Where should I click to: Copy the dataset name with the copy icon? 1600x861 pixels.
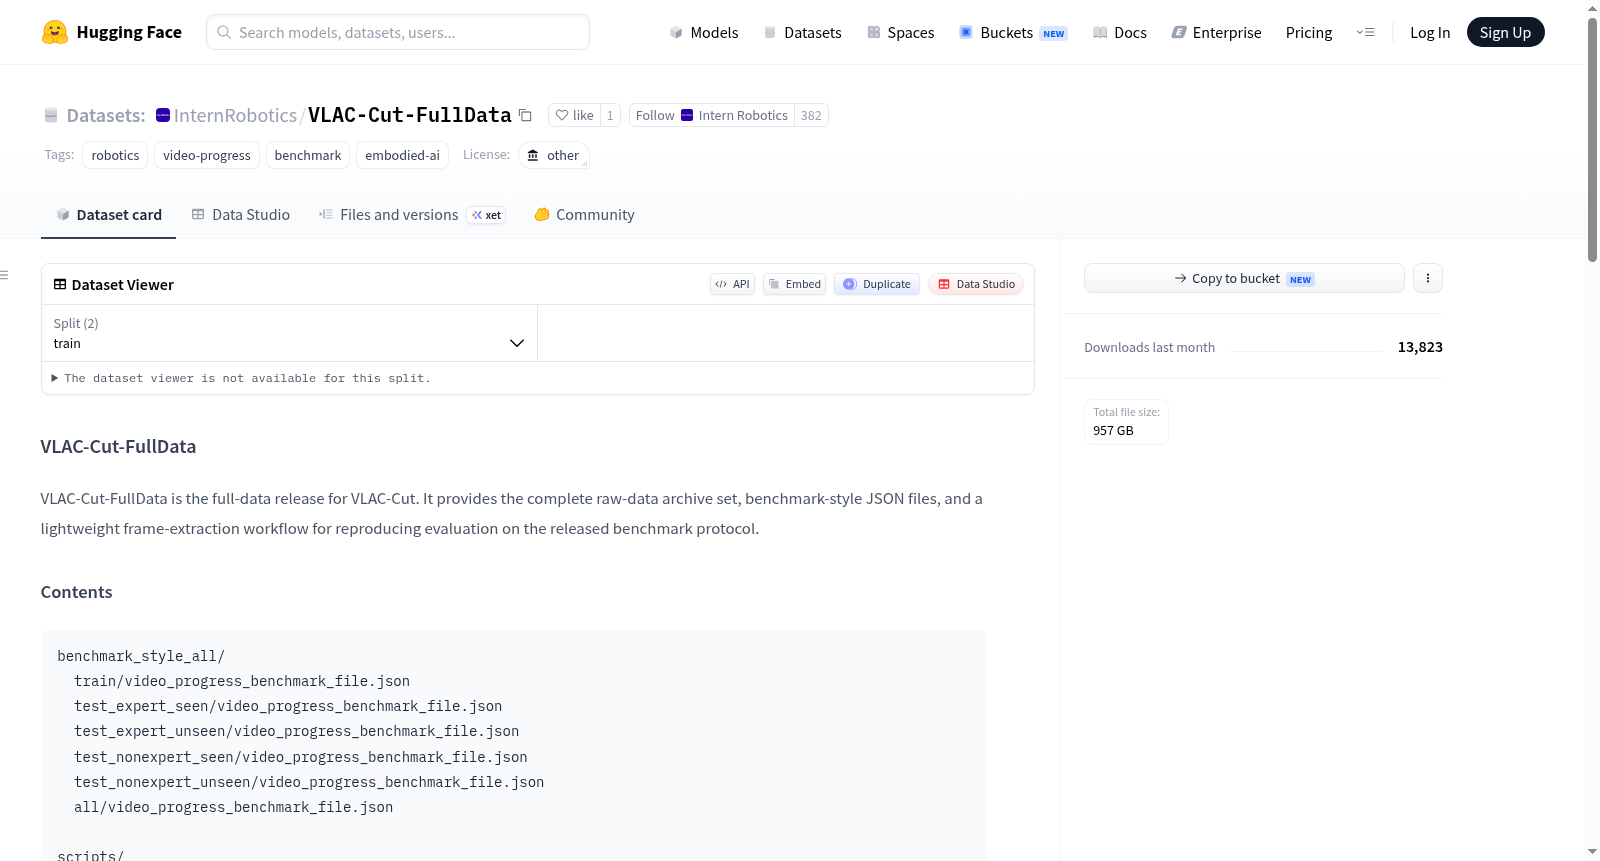point(525,115)
